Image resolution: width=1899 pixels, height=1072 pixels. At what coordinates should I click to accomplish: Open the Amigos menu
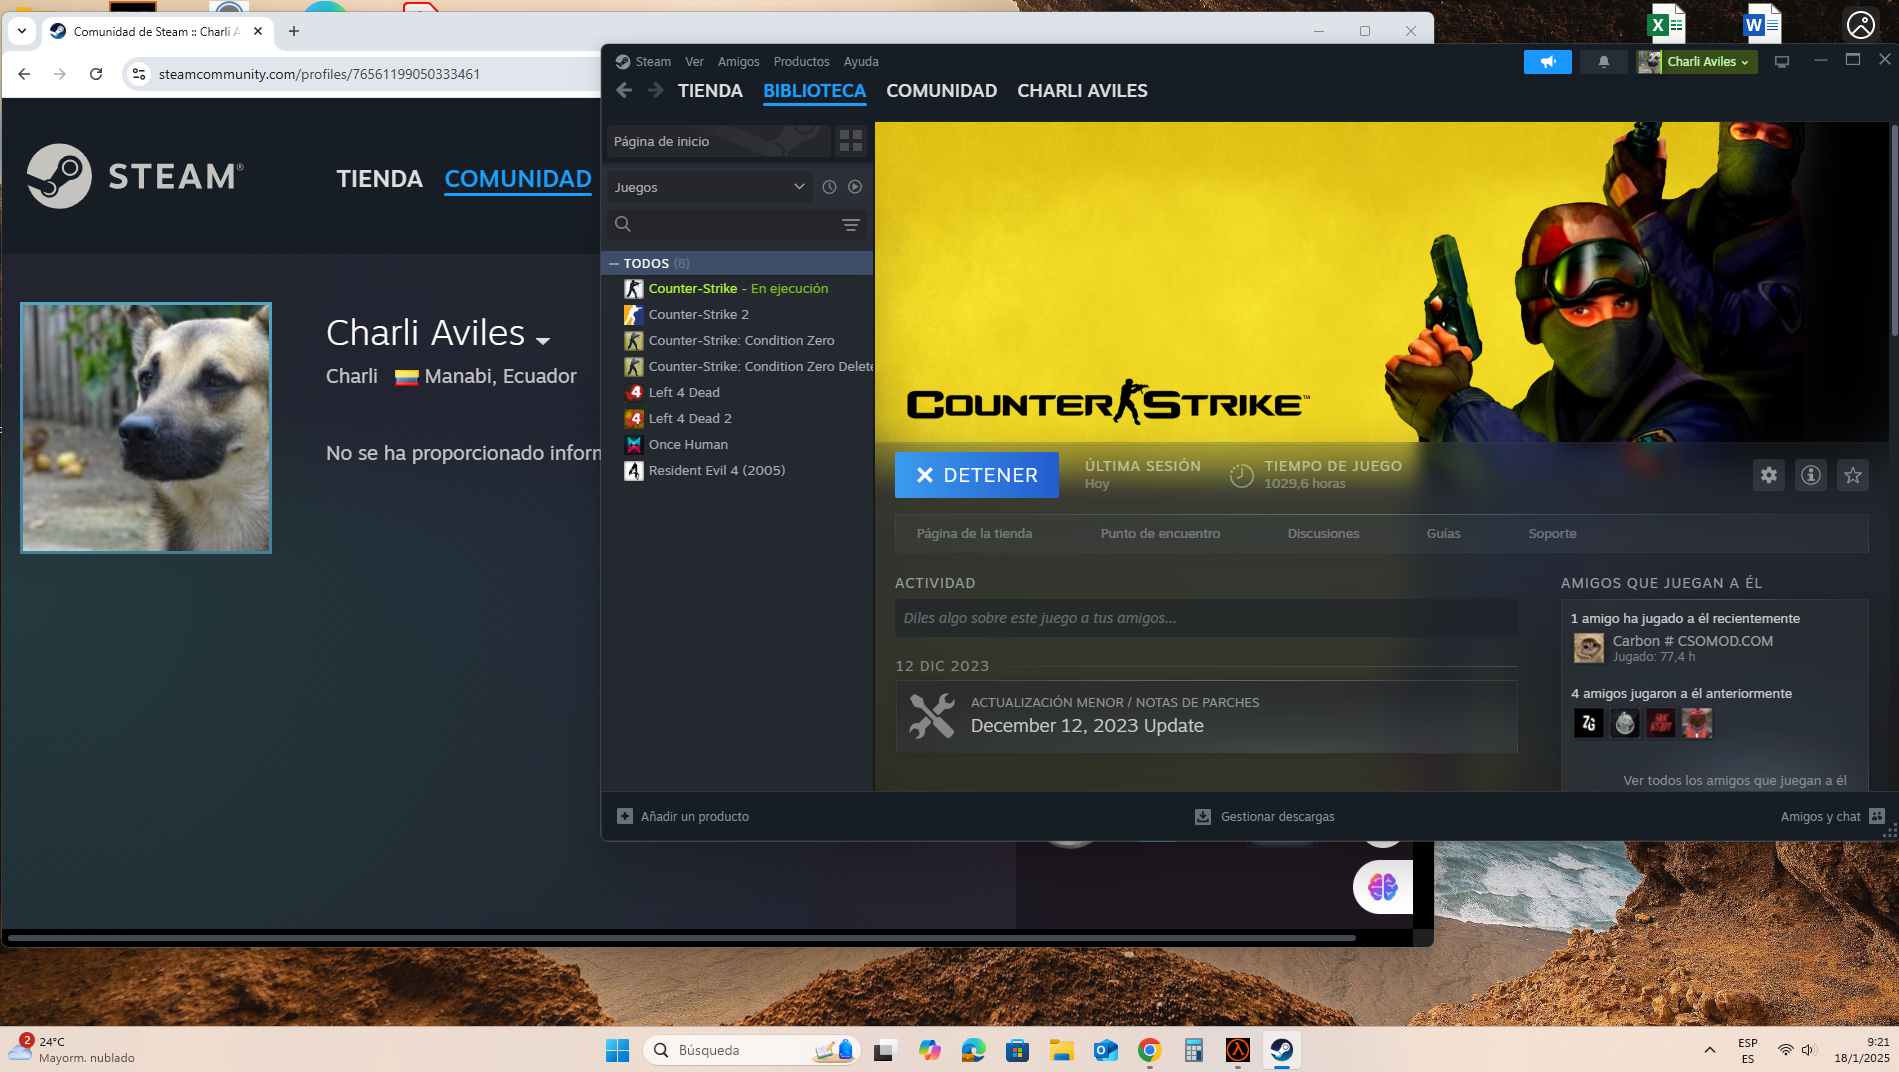pyautogui.click(x=738, y=62)
